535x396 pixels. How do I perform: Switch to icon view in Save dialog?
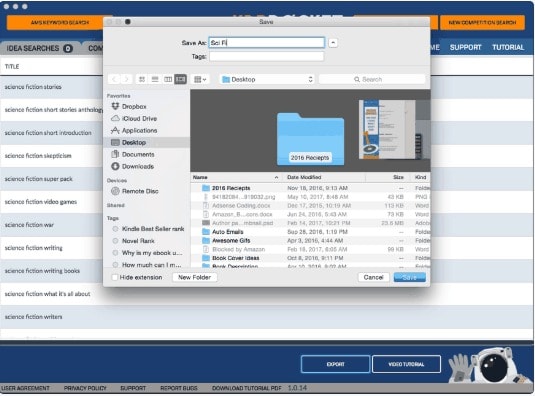tap(142, 79)
